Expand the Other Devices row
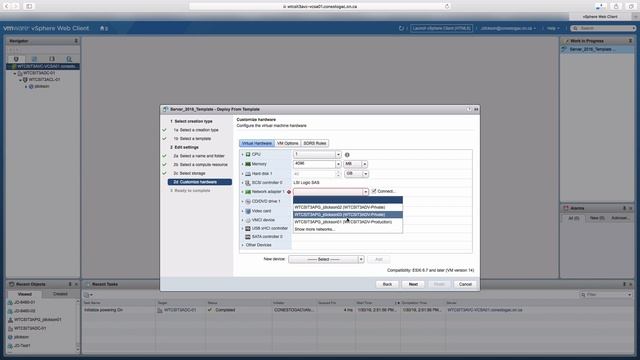This screenshot has width=640, height=360. (242, 245)
